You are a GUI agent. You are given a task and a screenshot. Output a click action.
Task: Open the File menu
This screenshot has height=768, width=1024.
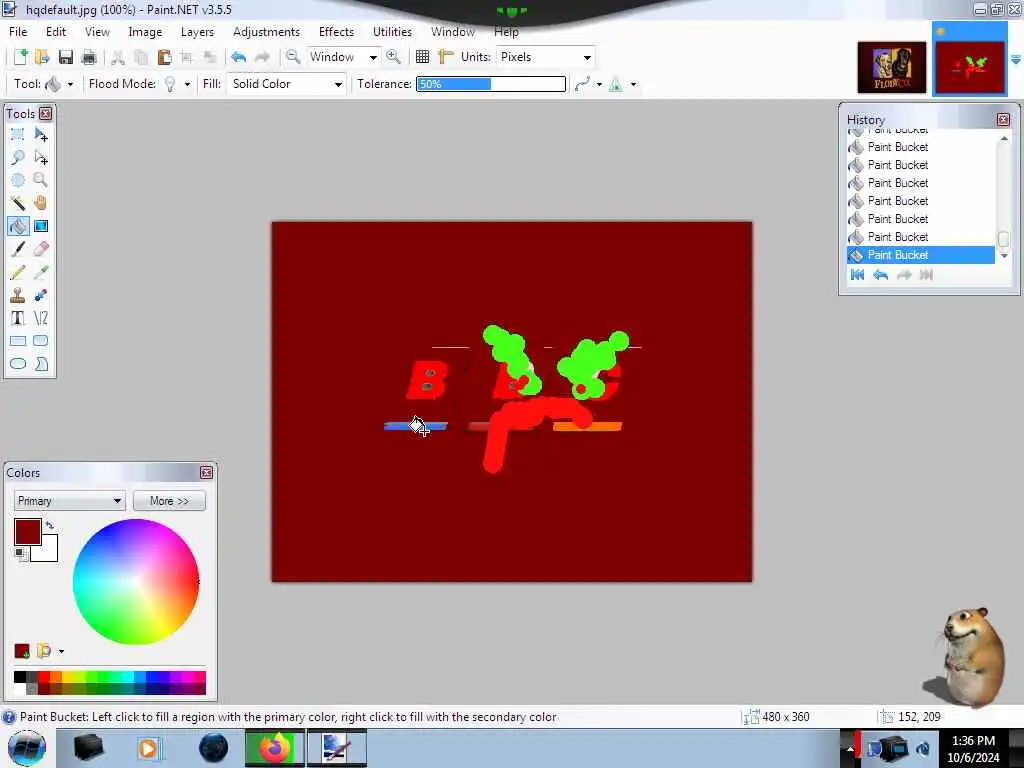(x=18, y=31)
